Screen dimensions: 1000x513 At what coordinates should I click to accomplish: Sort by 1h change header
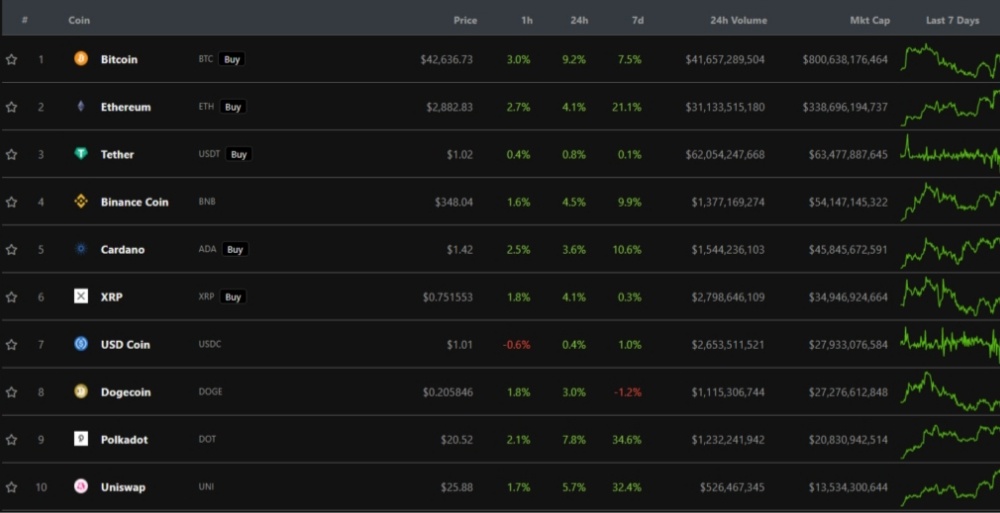tap(527, 20)
